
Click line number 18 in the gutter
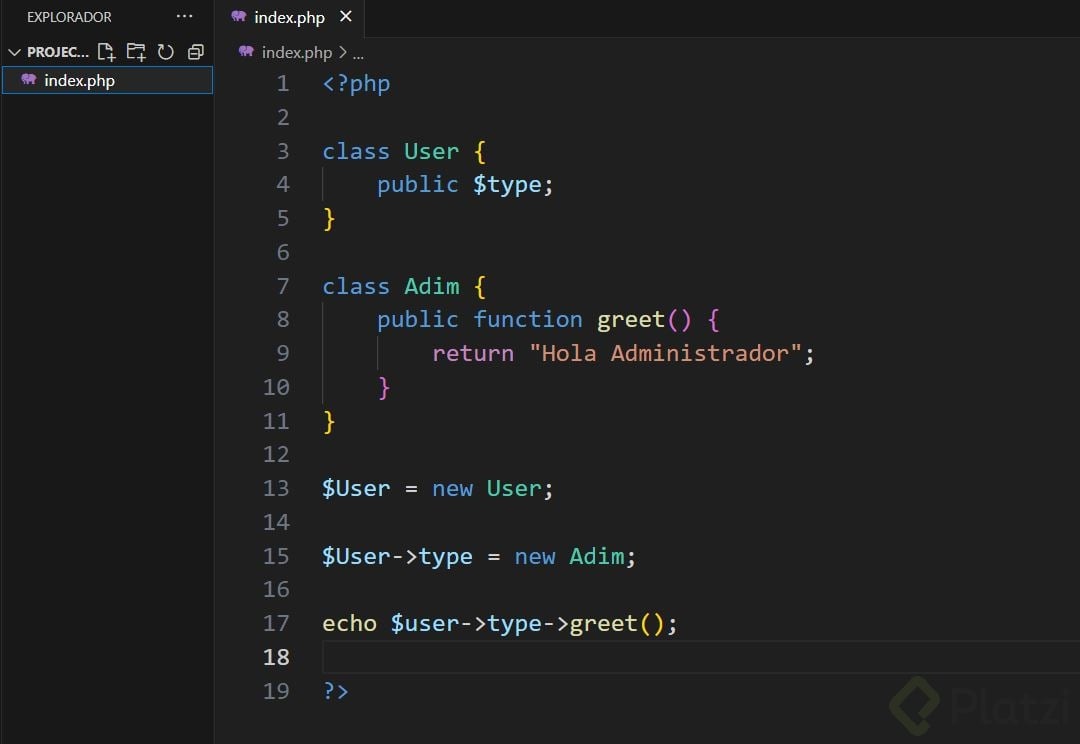tap(276, 657)
